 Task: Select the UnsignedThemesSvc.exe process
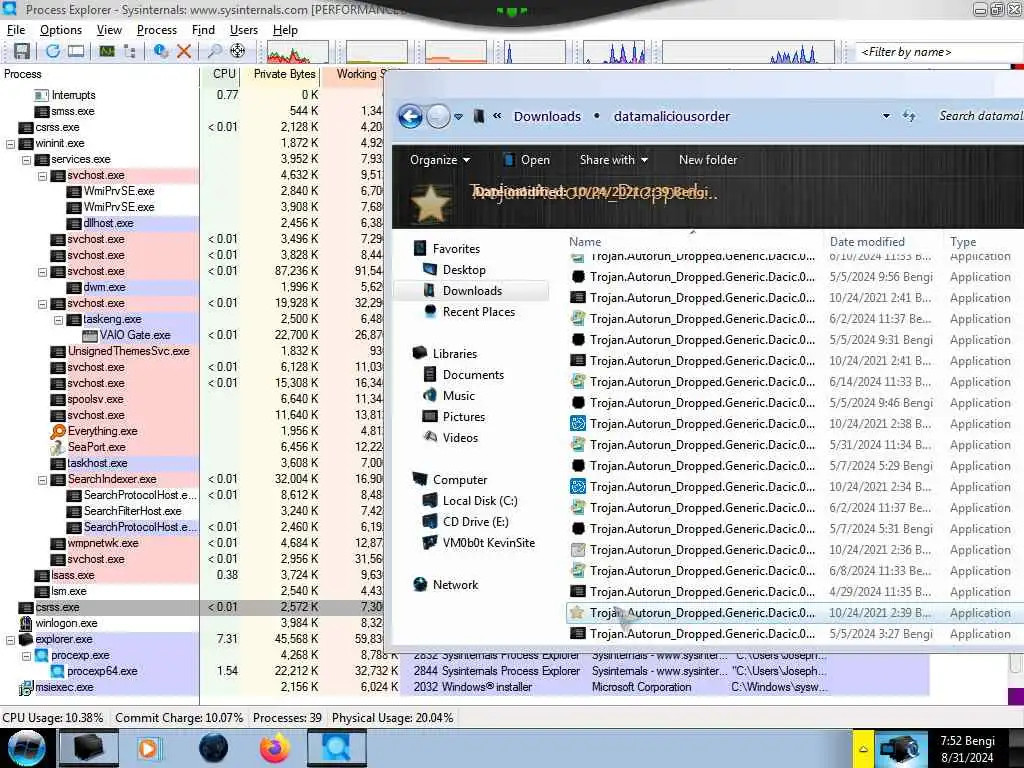(128, 351)
